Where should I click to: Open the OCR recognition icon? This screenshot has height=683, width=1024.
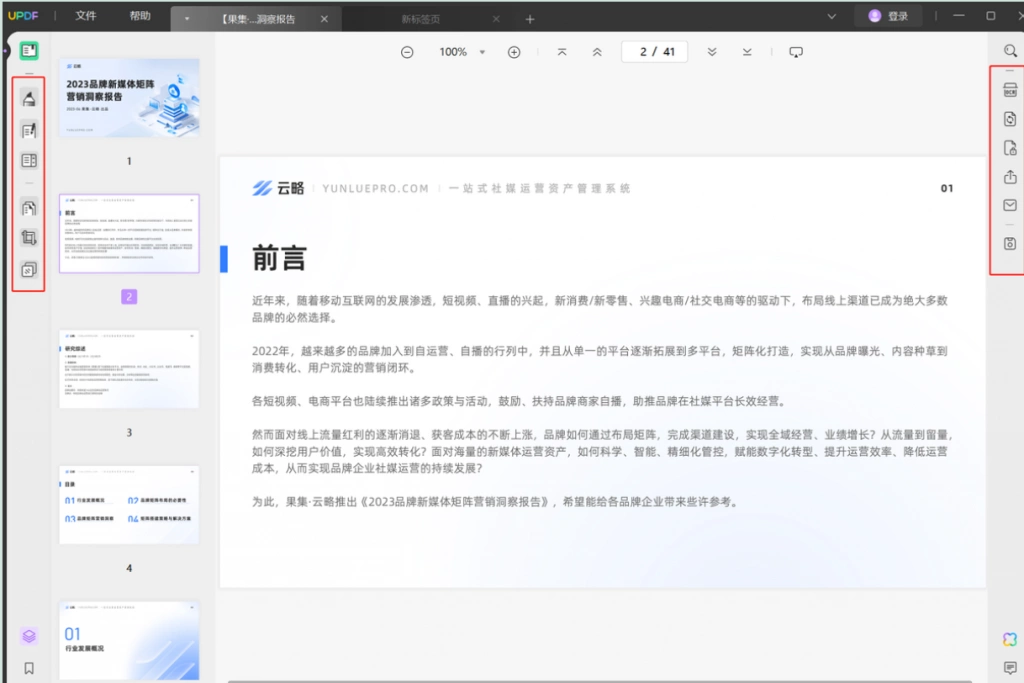[1010, 90]
